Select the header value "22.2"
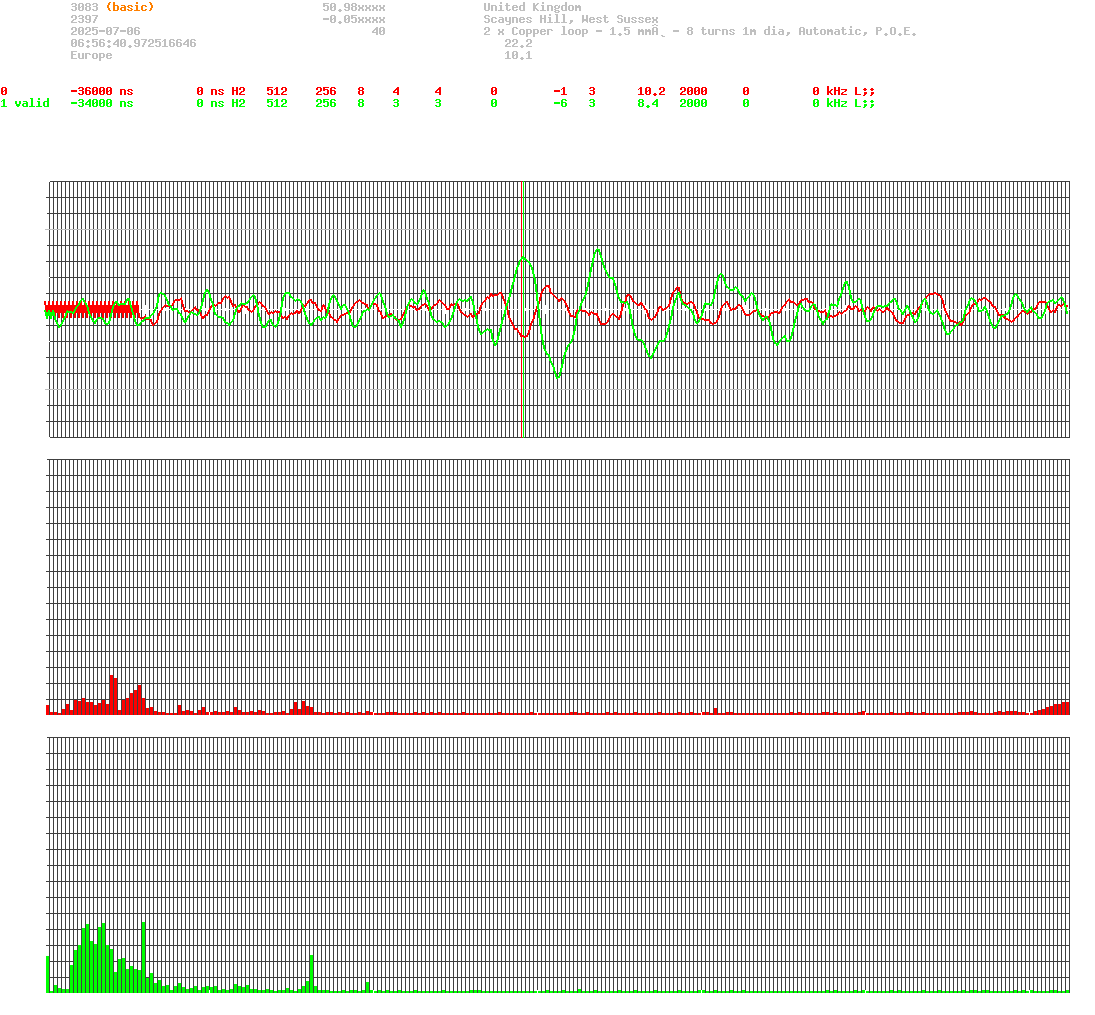Screen dimensions: 1095x1015 [518, 43]
